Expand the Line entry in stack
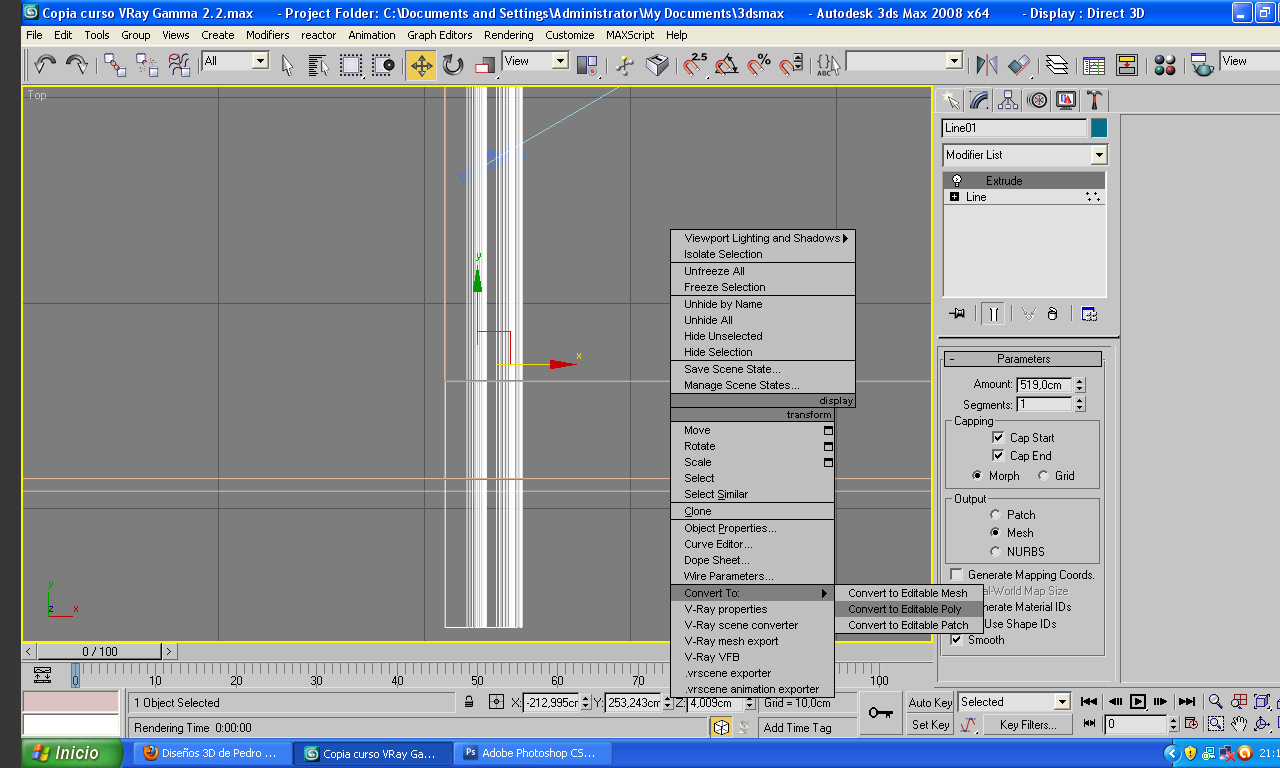 point(955,197)
